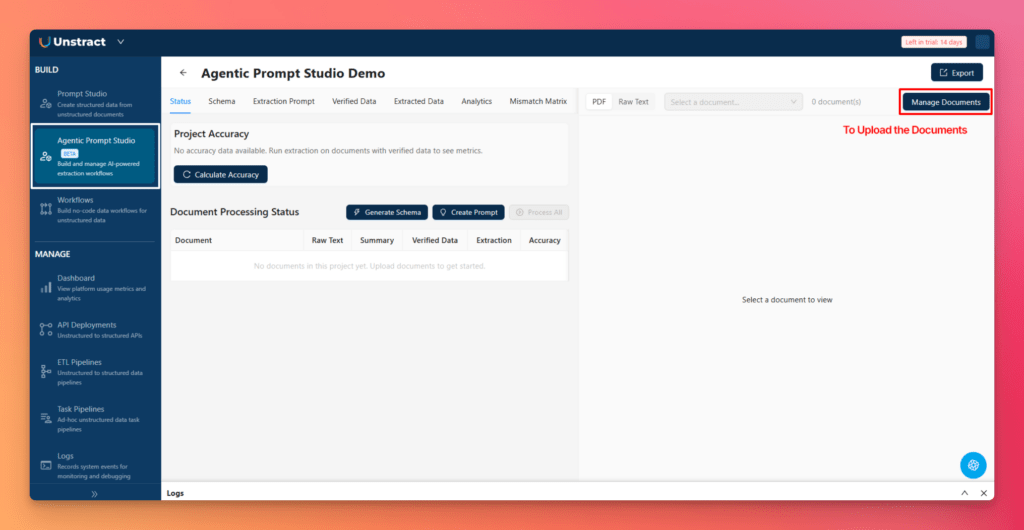The image size is (1024, 530).
Task: Click the Manage Documents button
Action: click(x=946, y=102)
